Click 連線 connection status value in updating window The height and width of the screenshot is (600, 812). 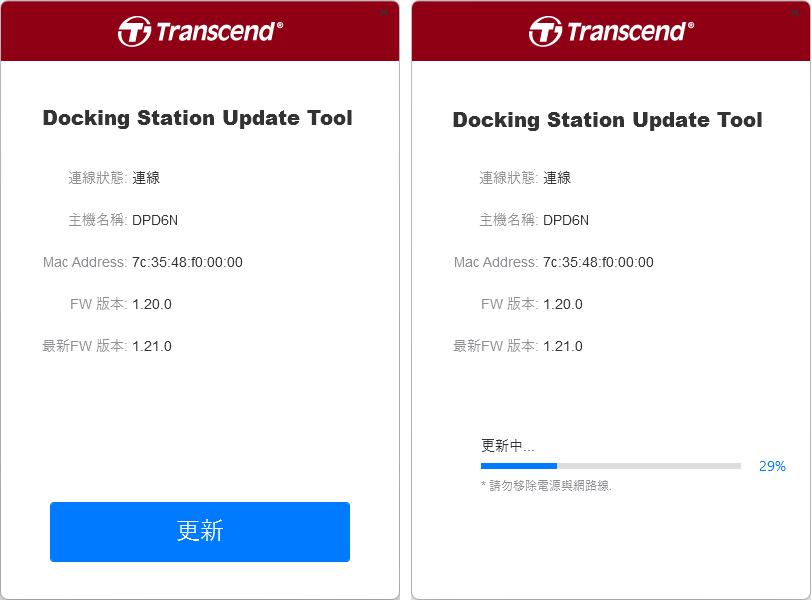pyautogui.click(x=557, y=178)
